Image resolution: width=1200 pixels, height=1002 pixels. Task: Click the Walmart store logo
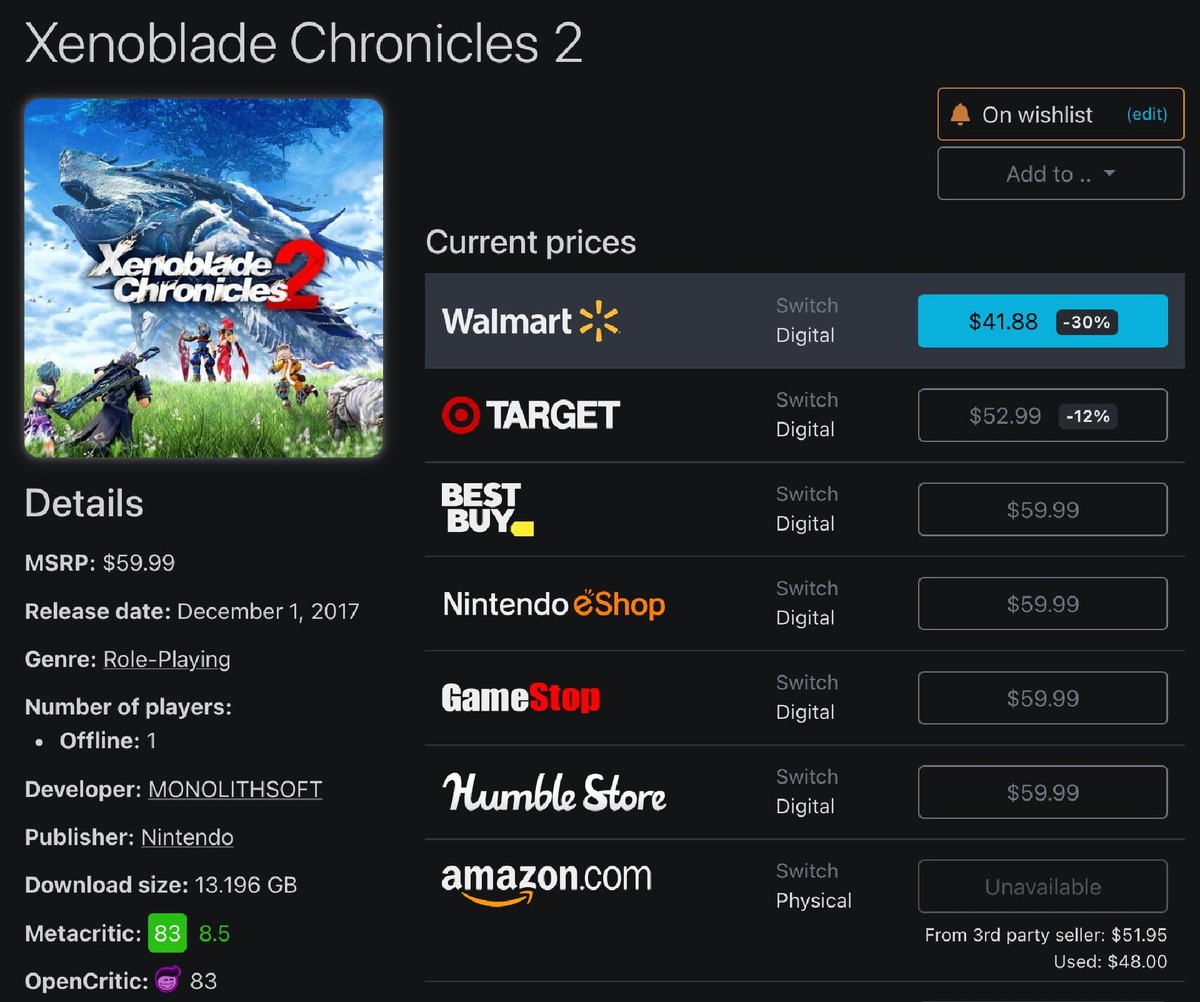531,320
